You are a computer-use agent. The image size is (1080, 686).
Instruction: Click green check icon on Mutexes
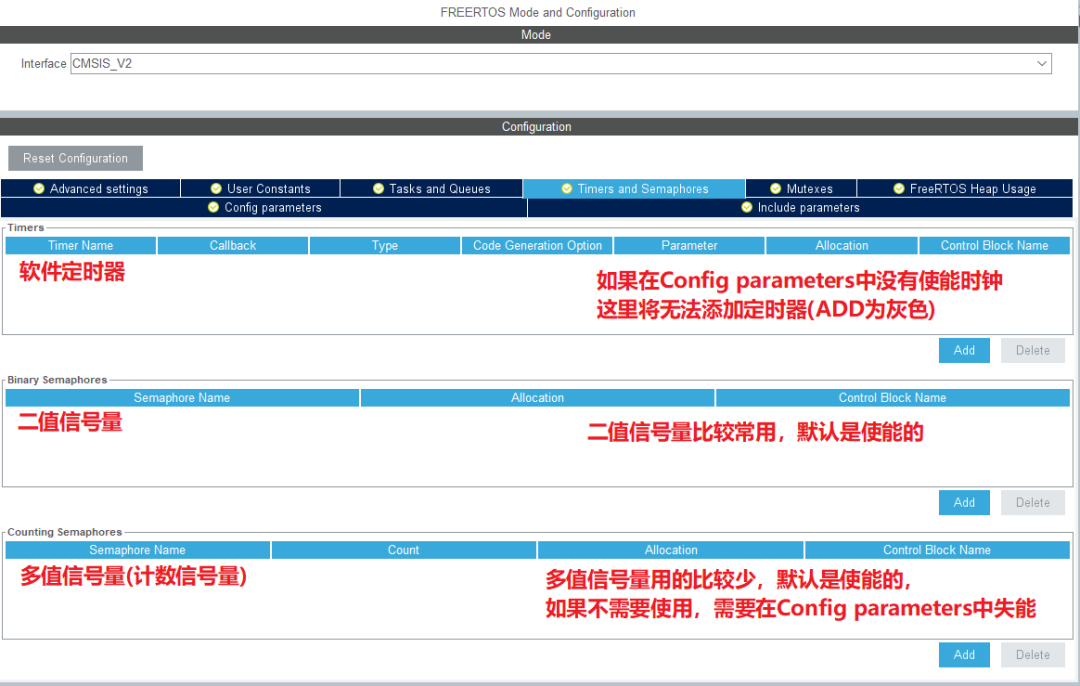[776, 189]
